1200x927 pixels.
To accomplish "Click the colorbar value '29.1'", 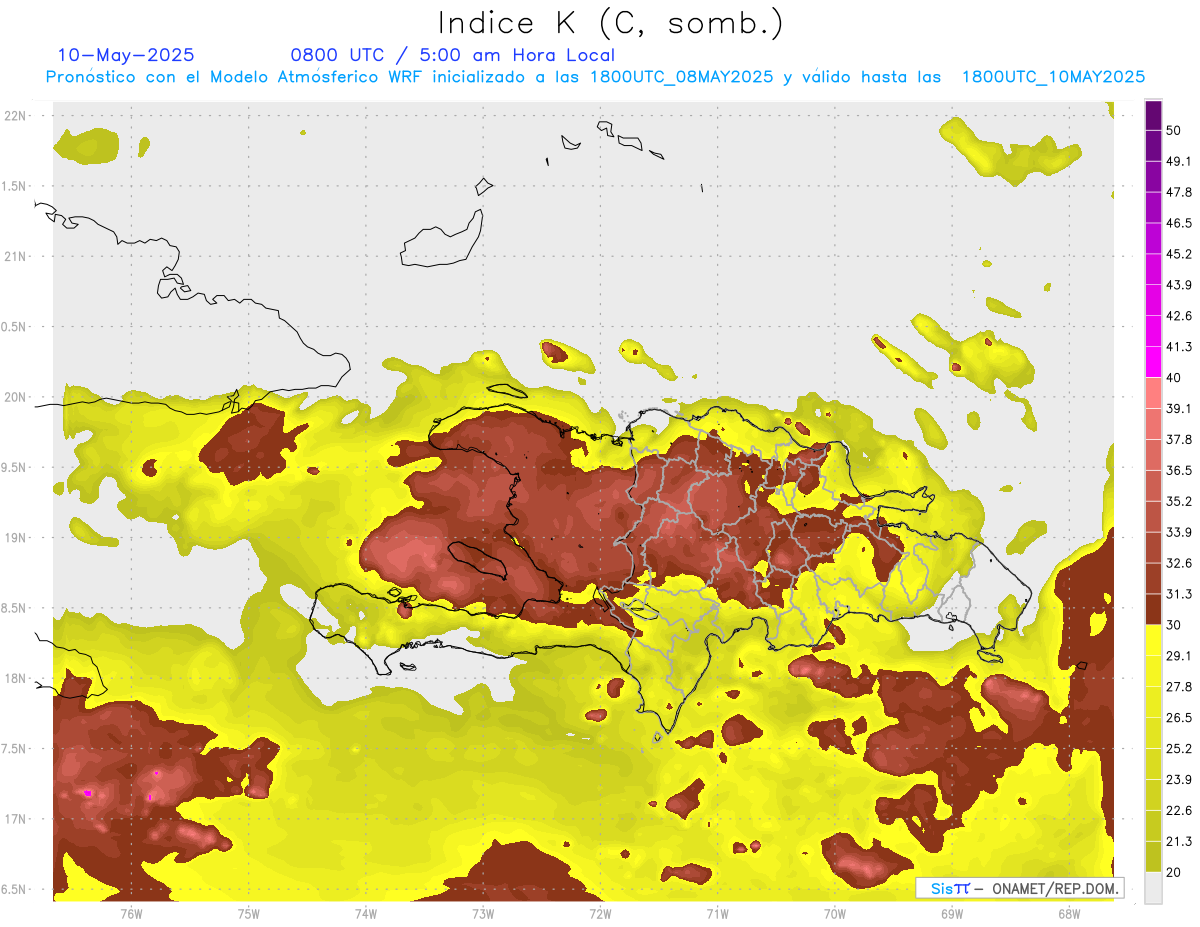I will click(x=1178, y=656).
